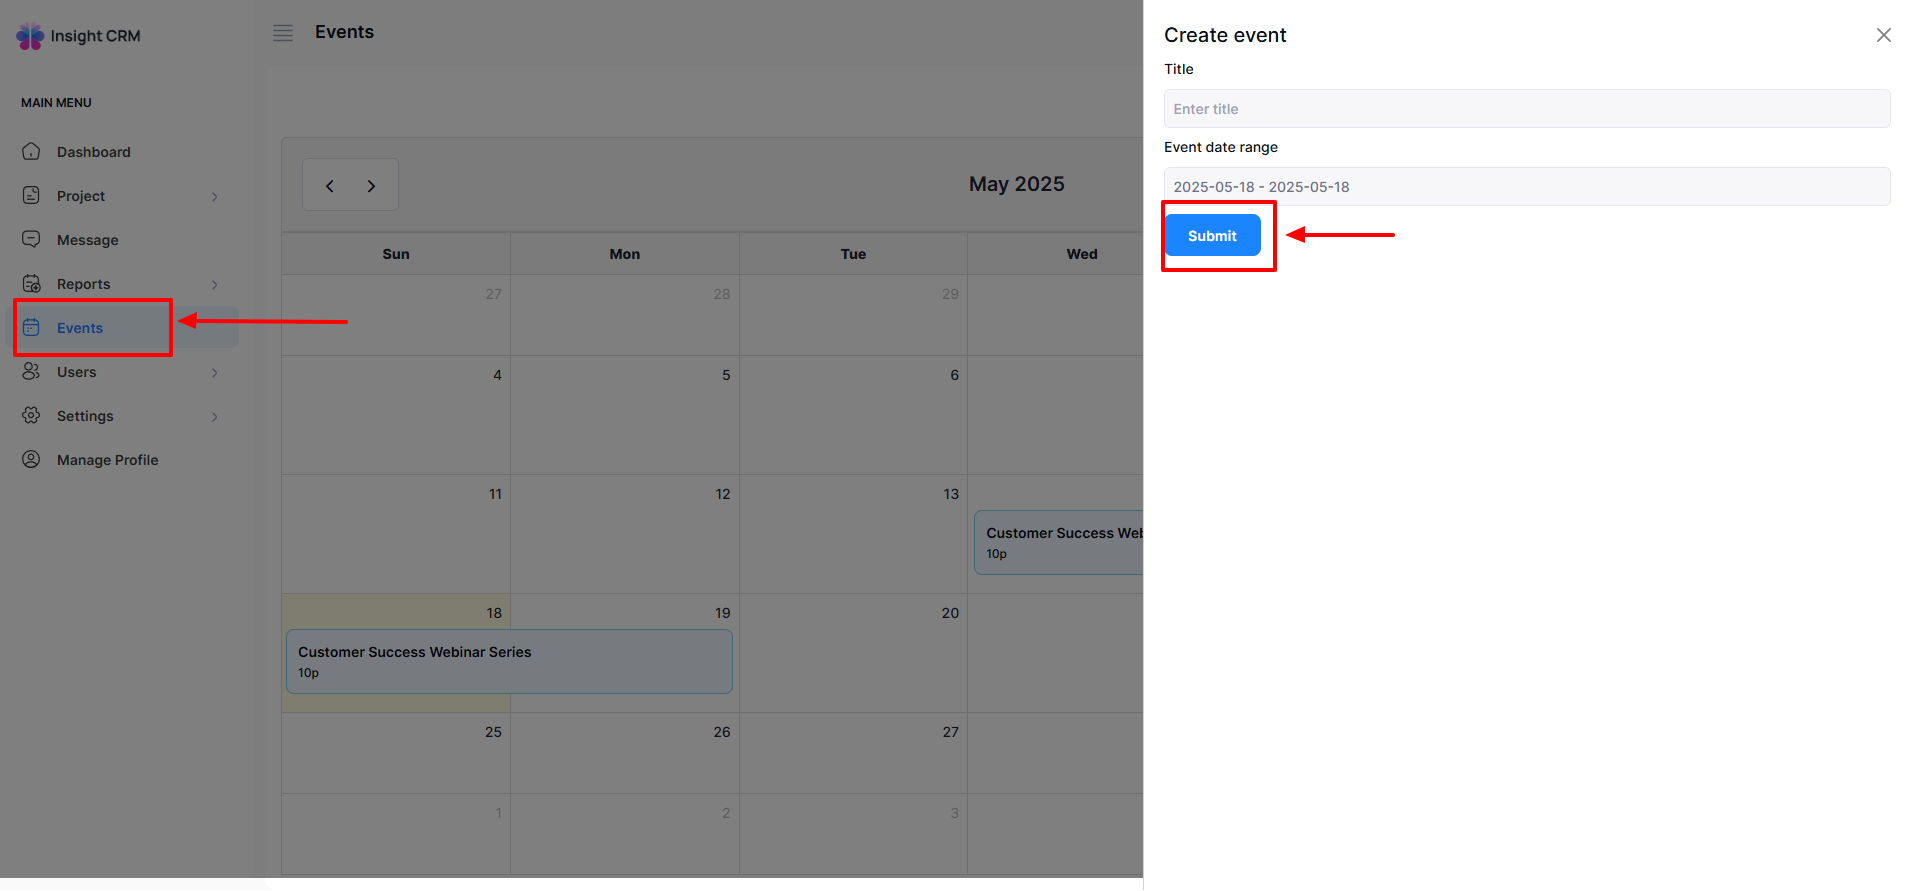This screenshot has width=1910, height=891.
Task: Click the Reports sidebar icon
Action: pos(32,284)
